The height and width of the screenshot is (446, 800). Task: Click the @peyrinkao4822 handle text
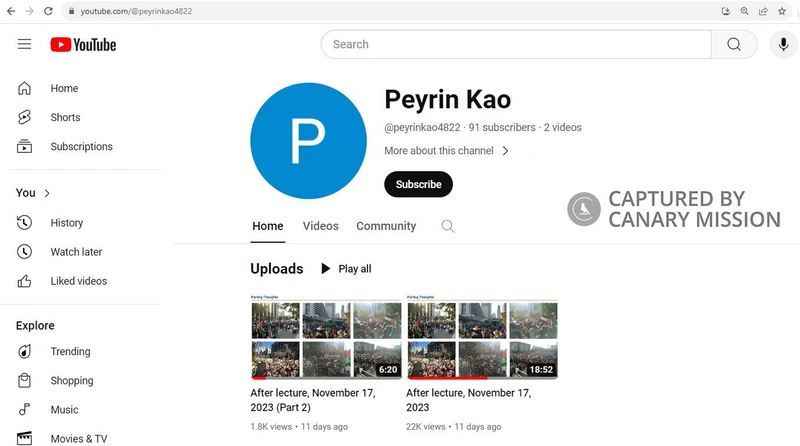(422, 128)
